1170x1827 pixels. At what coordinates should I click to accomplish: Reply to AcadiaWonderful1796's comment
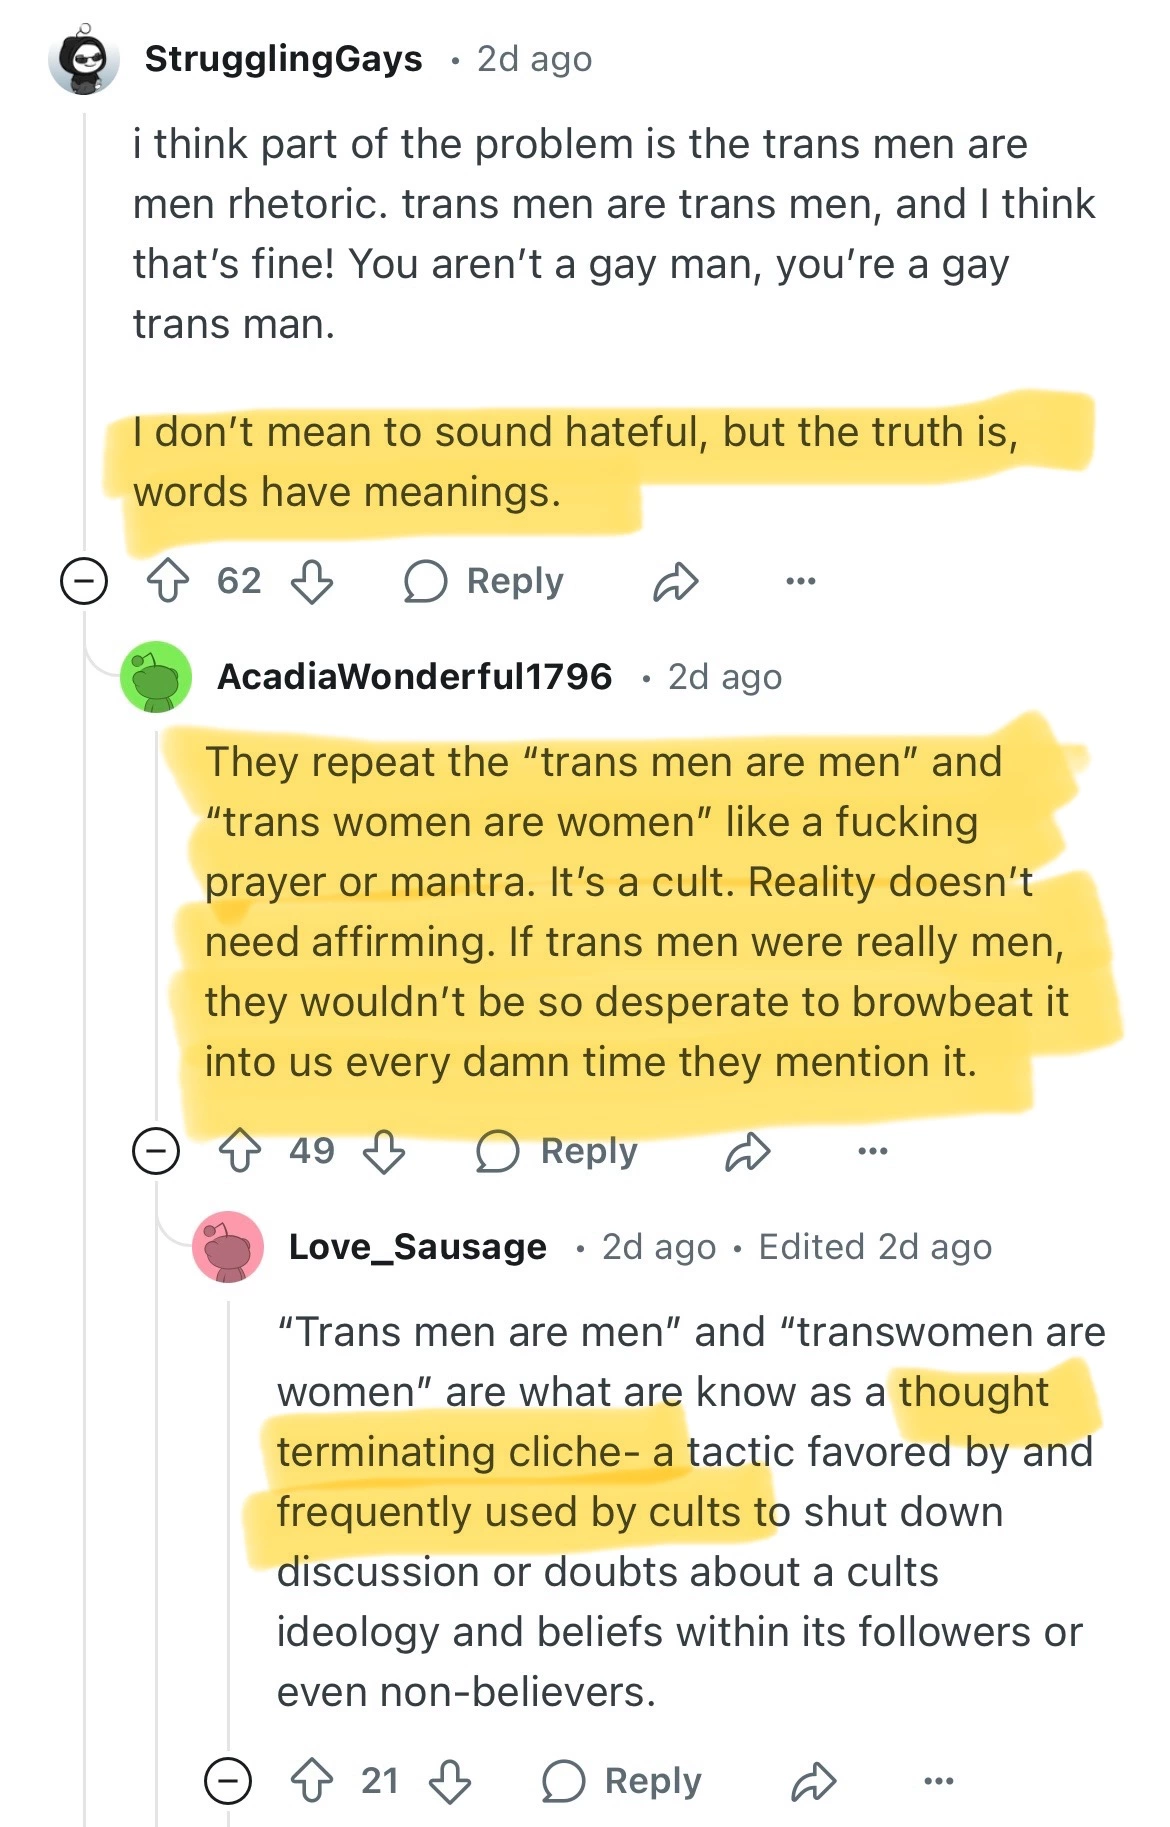coord(558,1151)
